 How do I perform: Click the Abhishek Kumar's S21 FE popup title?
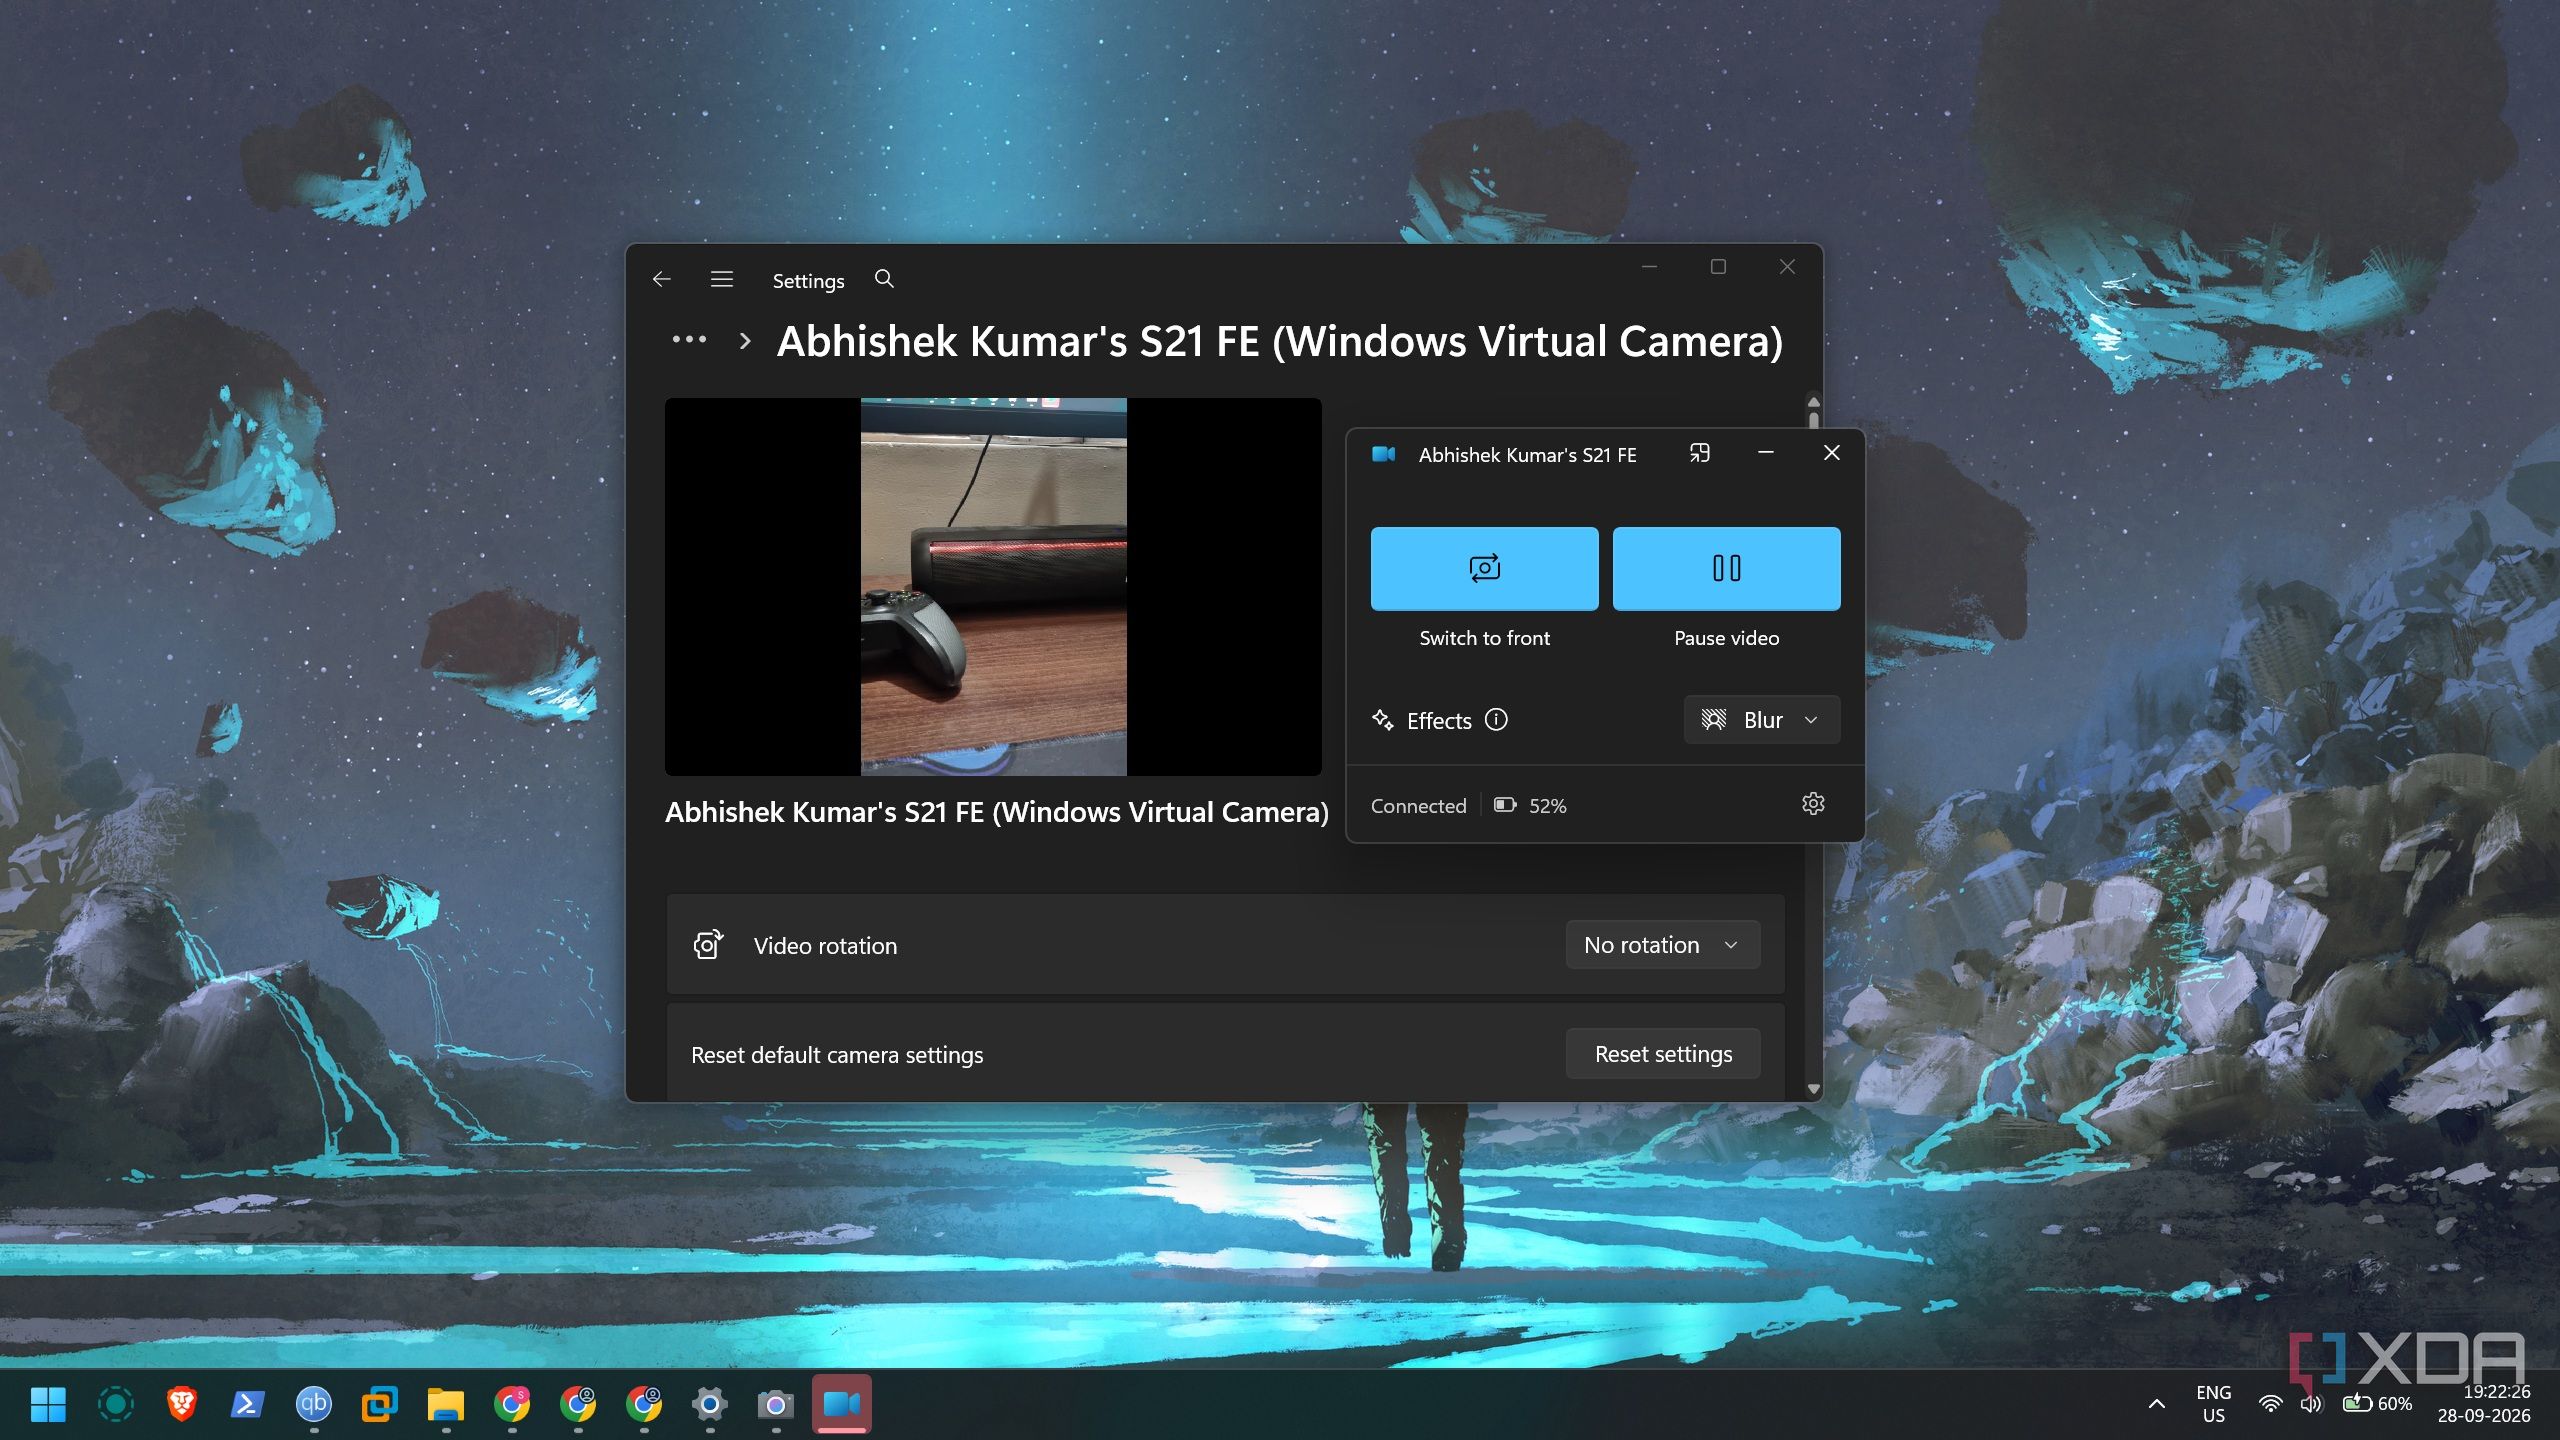pyautogui.click(x=1527, y=455)
